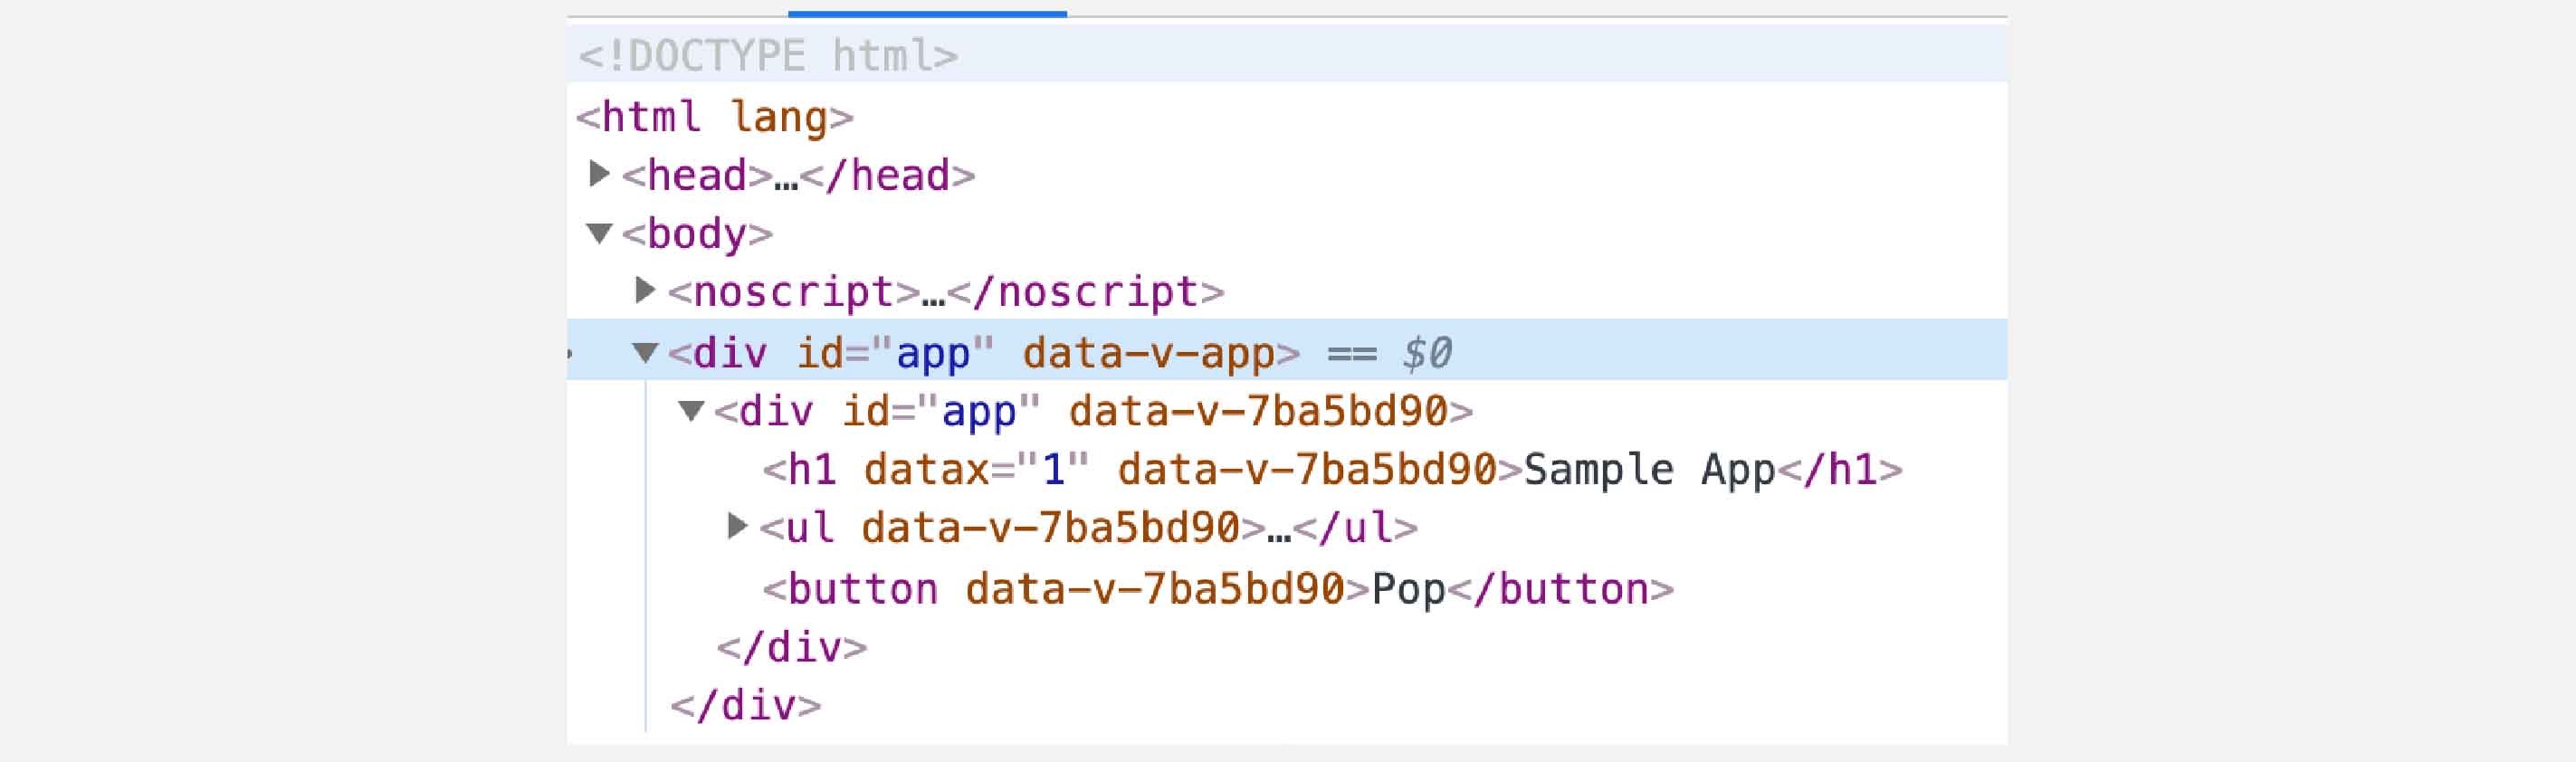Collapse the inner div with data-v-7ba5bd90

click(x=692, y=410)
